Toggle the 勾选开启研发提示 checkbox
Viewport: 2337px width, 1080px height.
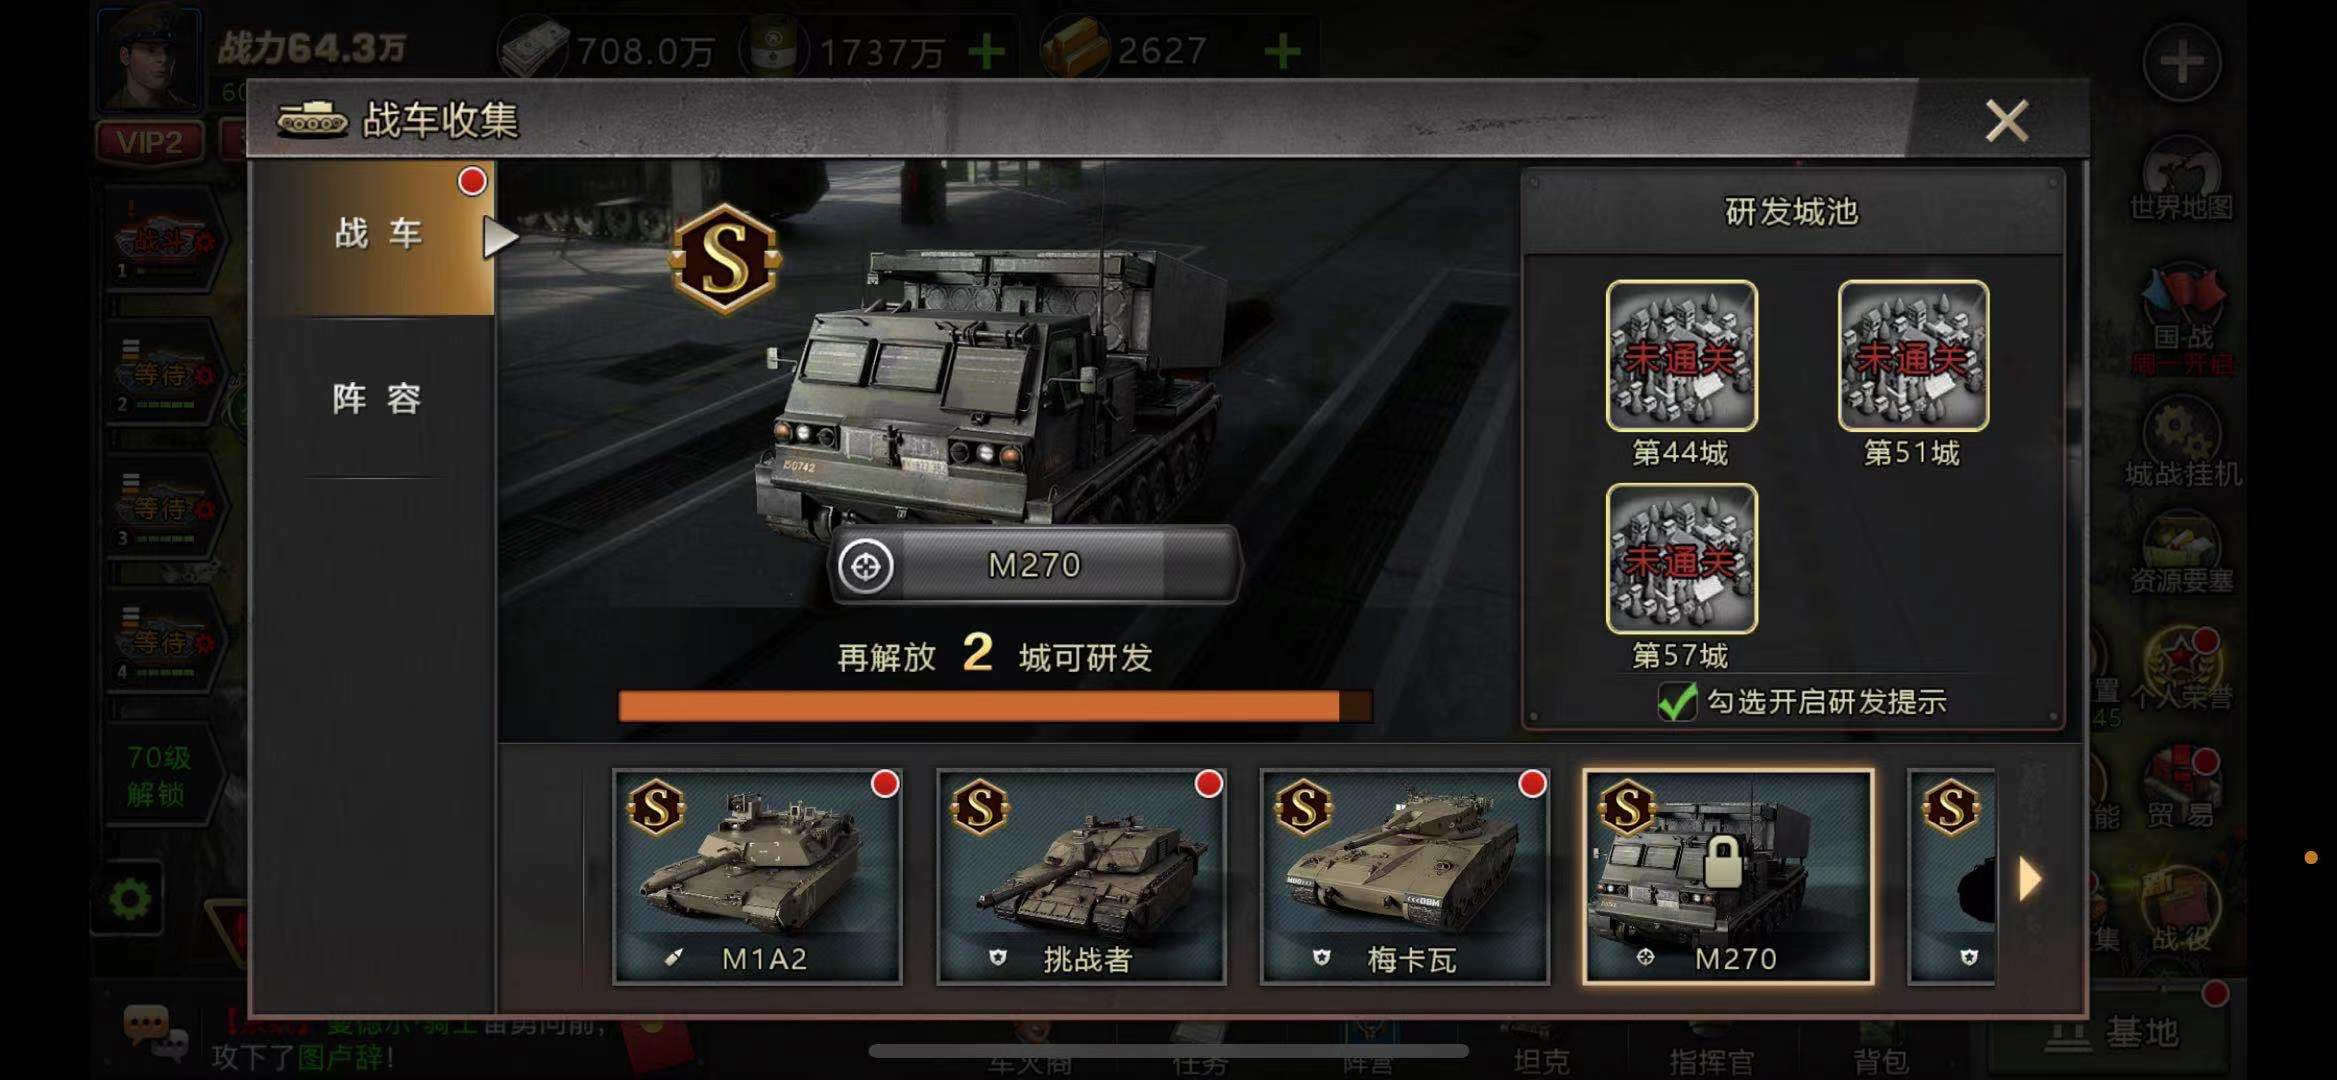click(1677, 701)
